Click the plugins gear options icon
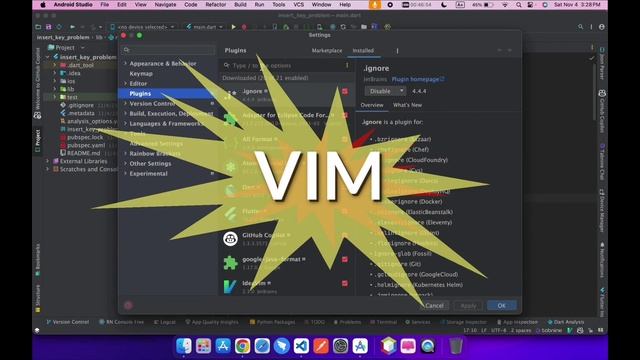This screenshot has width=640, height=360. click(x=397, y=51)
